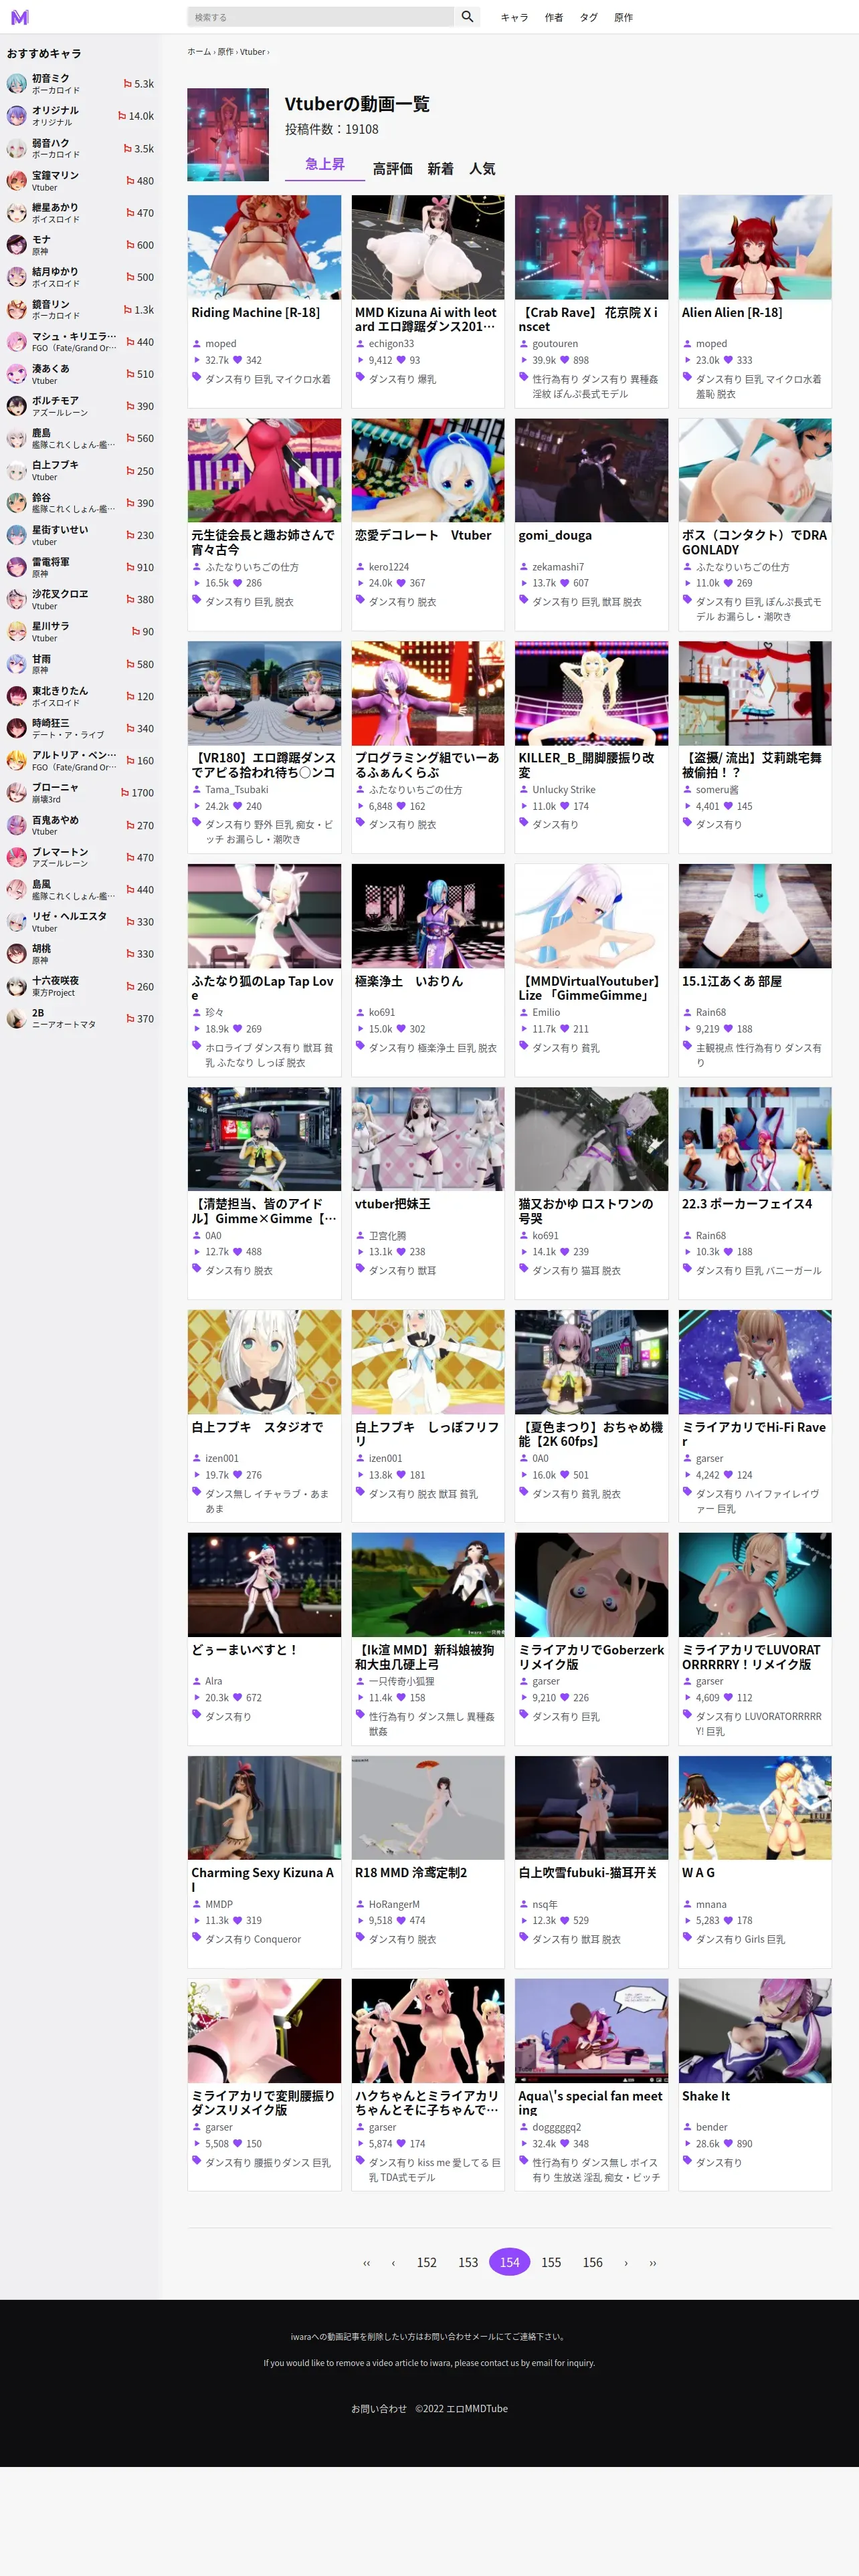Click the magnifier search icon
The height and width of the screenshot is (2576, 859).
pos(467,17)
